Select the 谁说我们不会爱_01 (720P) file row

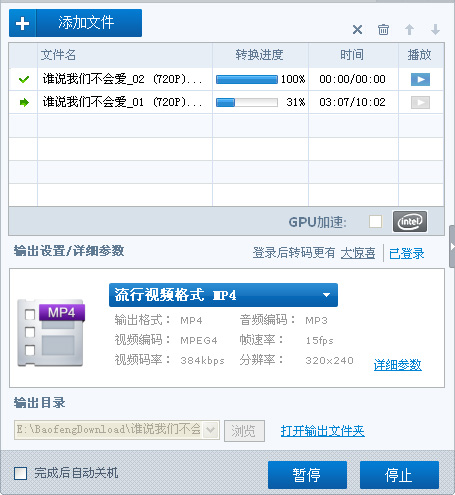226,102
